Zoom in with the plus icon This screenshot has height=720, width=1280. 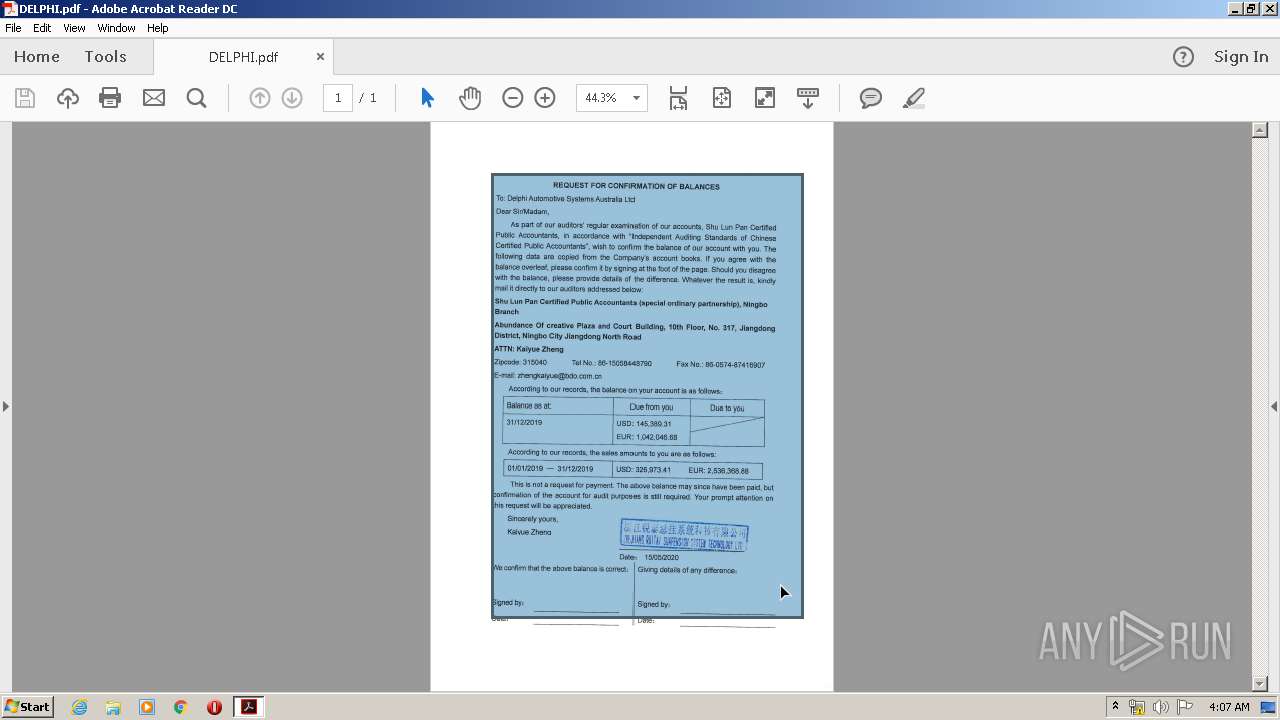point(545,98)
